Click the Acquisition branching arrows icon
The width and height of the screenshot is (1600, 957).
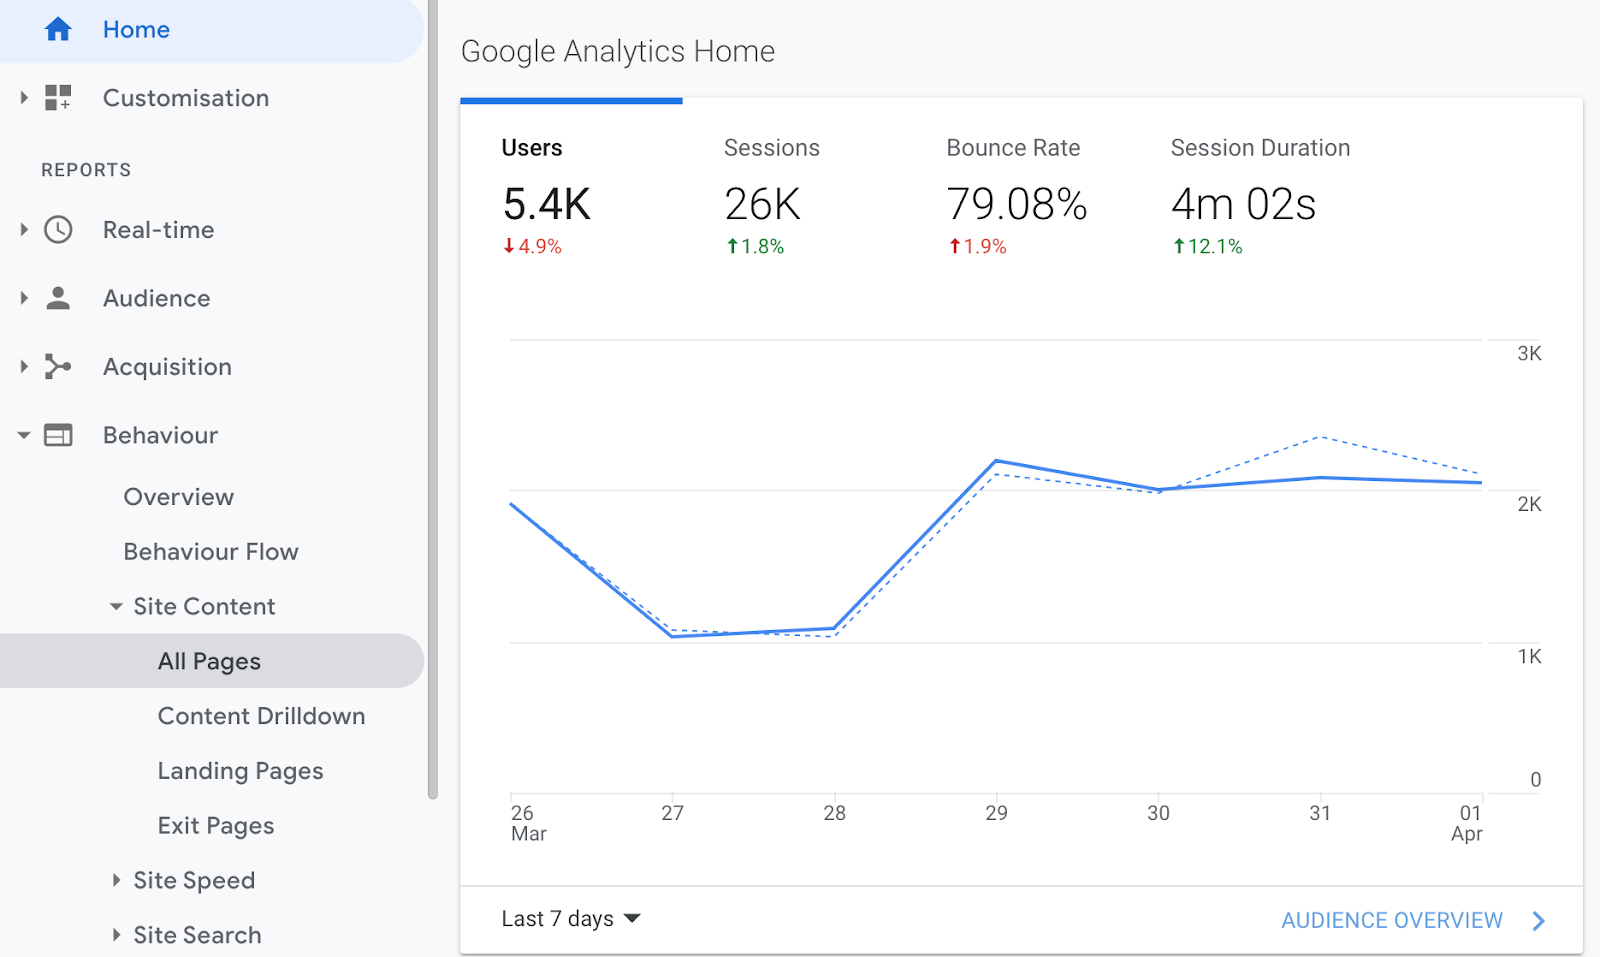coord(58,367)
